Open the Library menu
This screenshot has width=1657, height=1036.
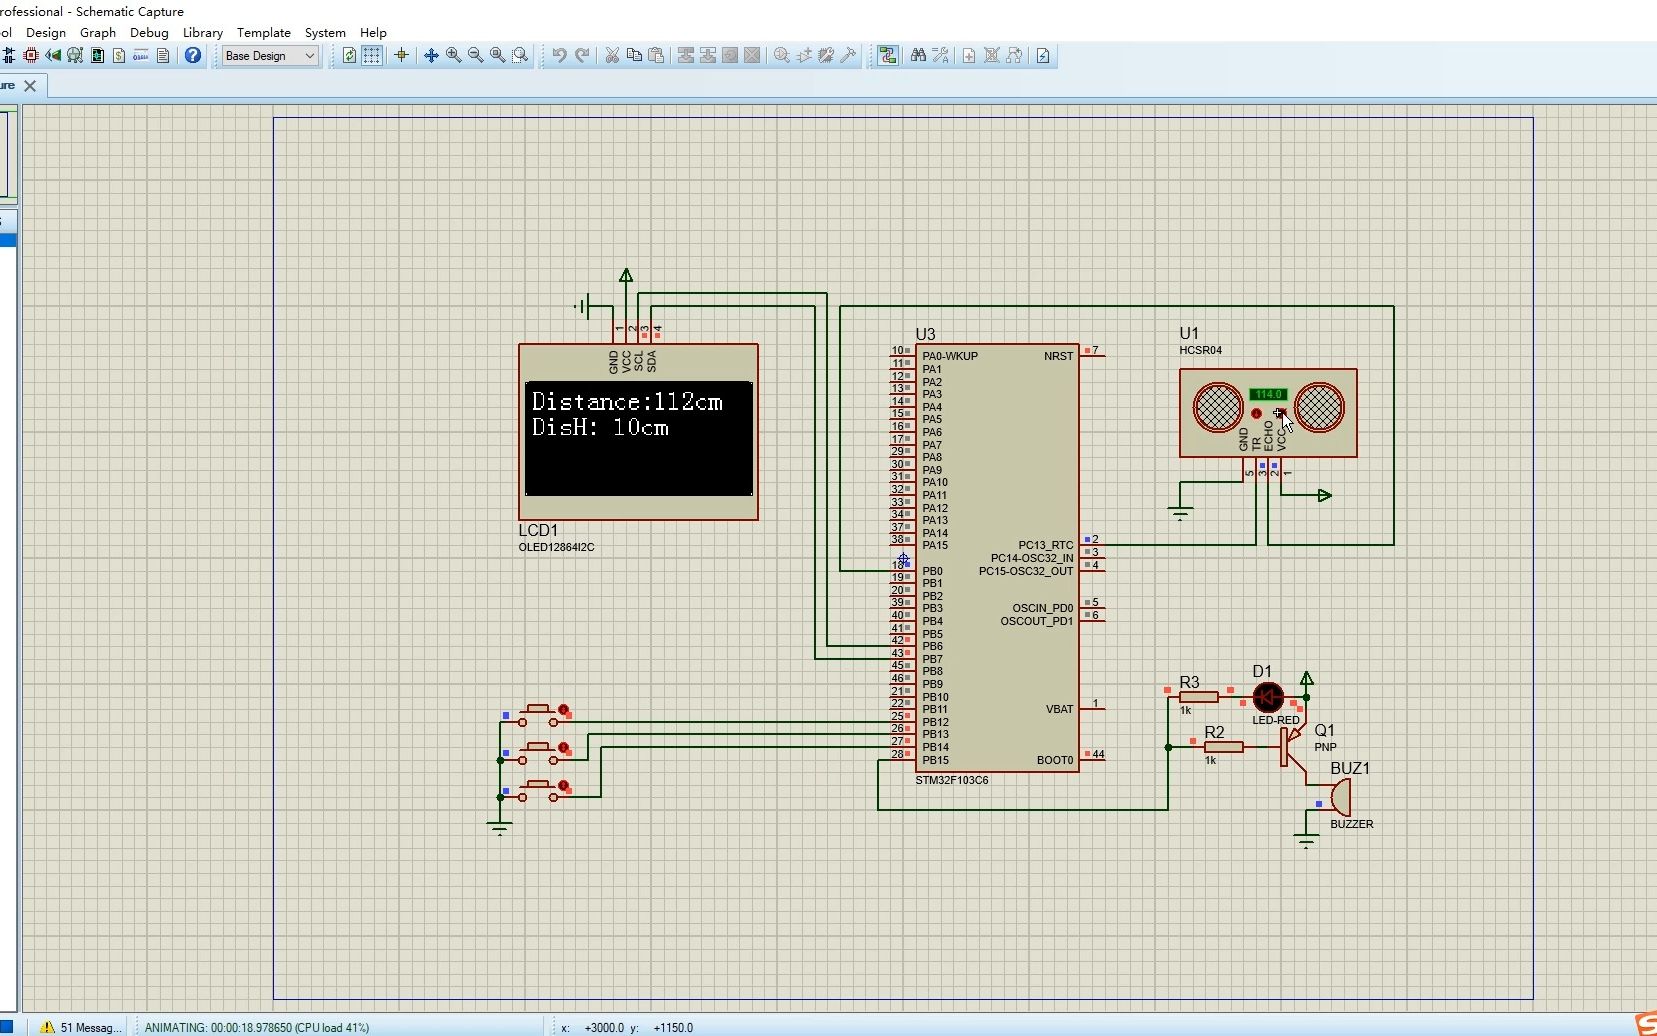pos(203,33)
